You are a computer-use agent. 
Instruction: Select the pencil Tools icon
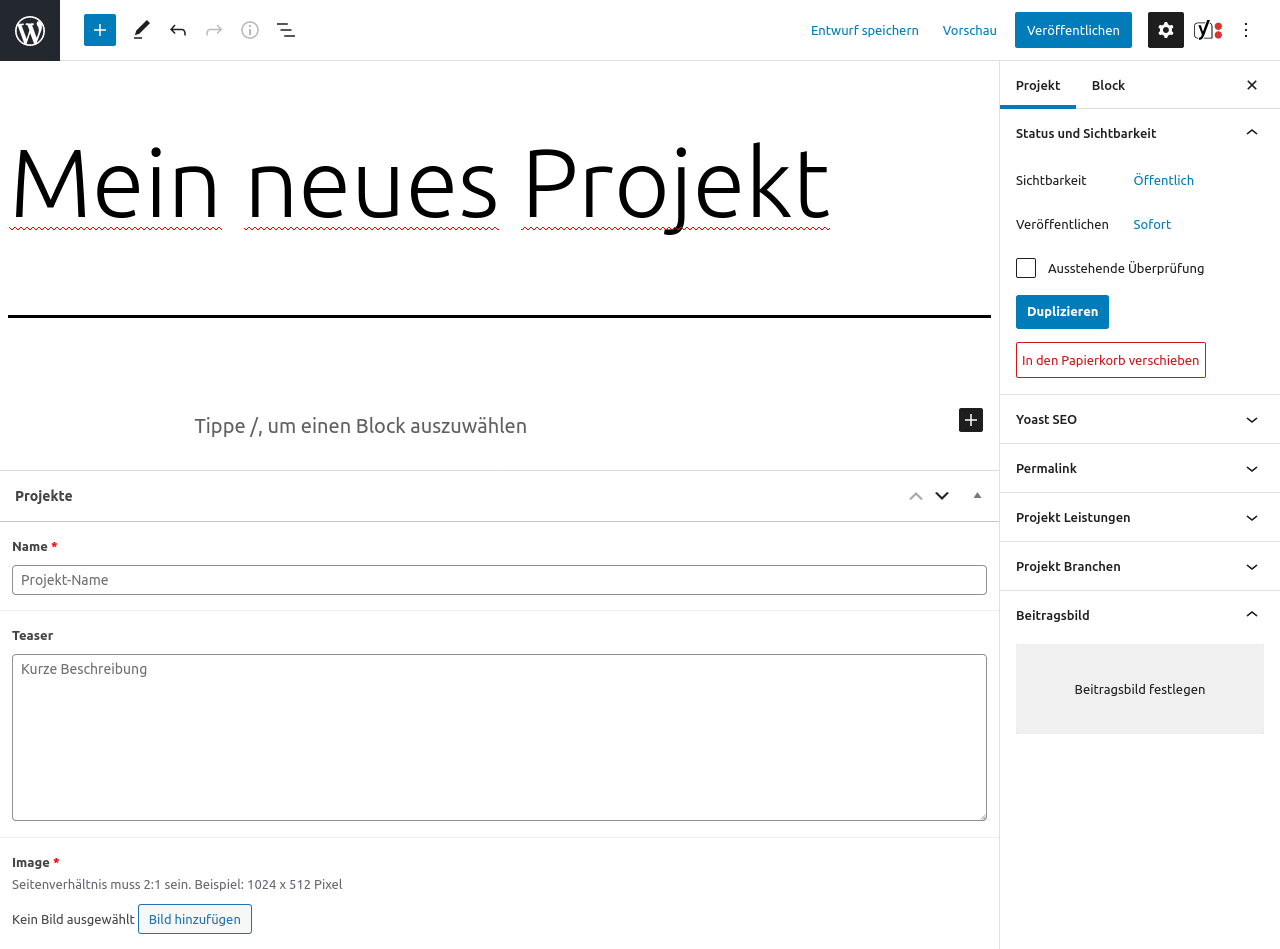pyautogui.click(x=142, y=30)
